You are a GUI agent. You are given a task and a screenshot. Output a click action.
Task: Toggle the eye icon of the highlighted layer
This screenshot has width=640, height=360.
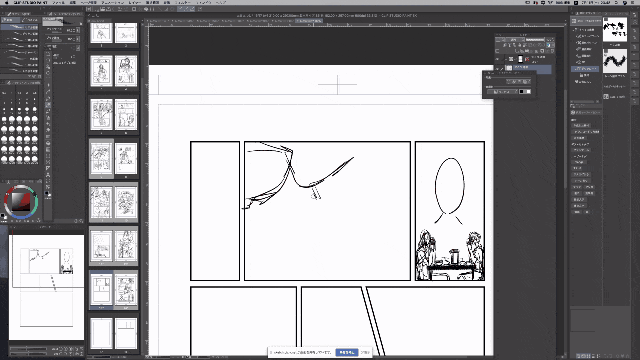point(498,68)
